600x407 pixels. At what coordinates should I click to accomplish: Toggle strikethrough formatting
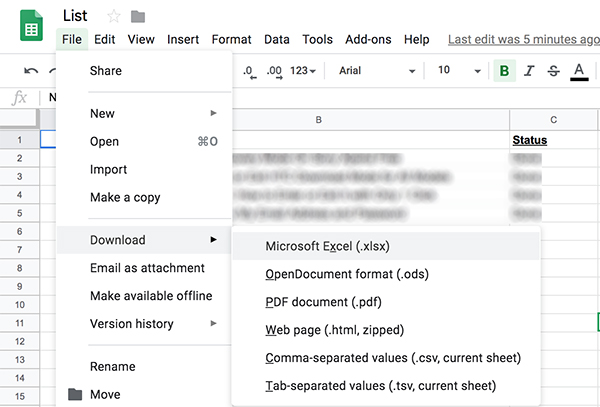pyautogui.click(x=553, y=70)
